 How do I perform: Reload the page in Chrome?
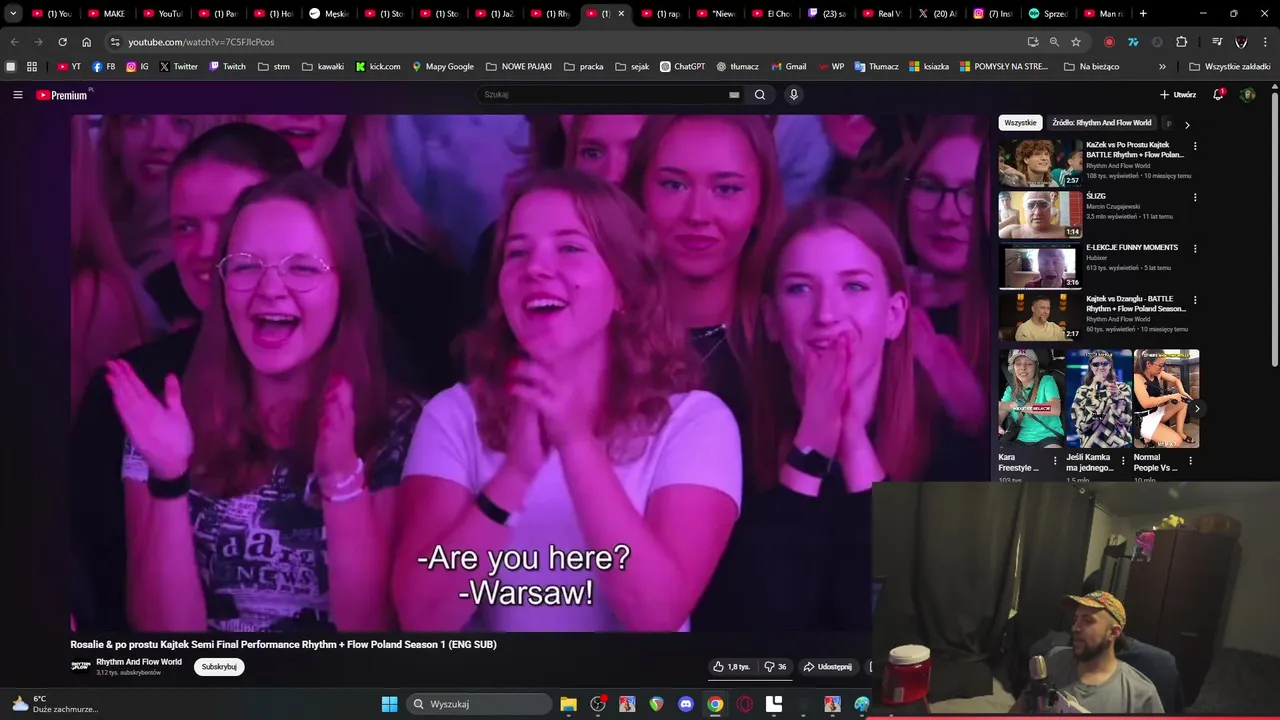(62, 42)
